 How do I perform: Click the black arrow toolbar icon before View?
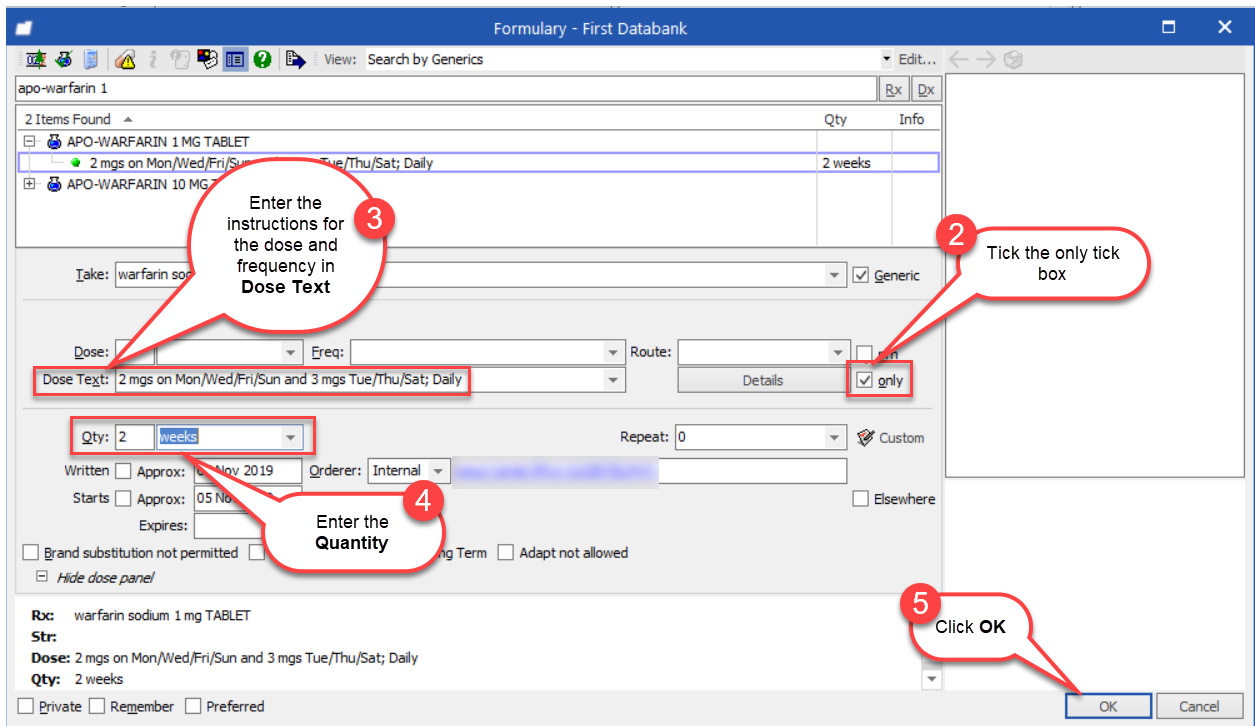(295, 60)
